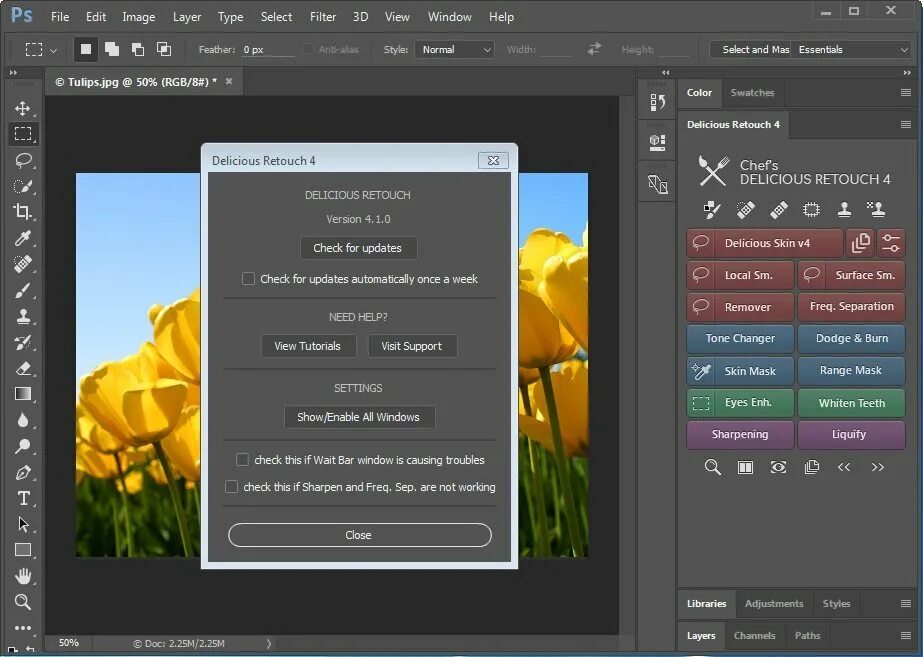Switch to the Swatches tab
The image size is (923, 657).
(752, 92)
